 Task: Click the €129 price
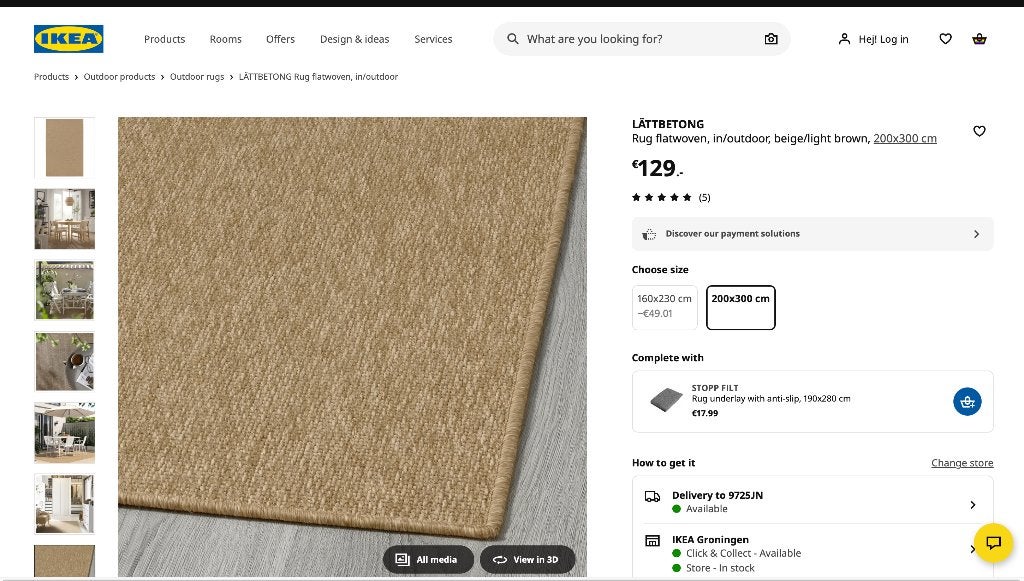click(x=657, y=168)
